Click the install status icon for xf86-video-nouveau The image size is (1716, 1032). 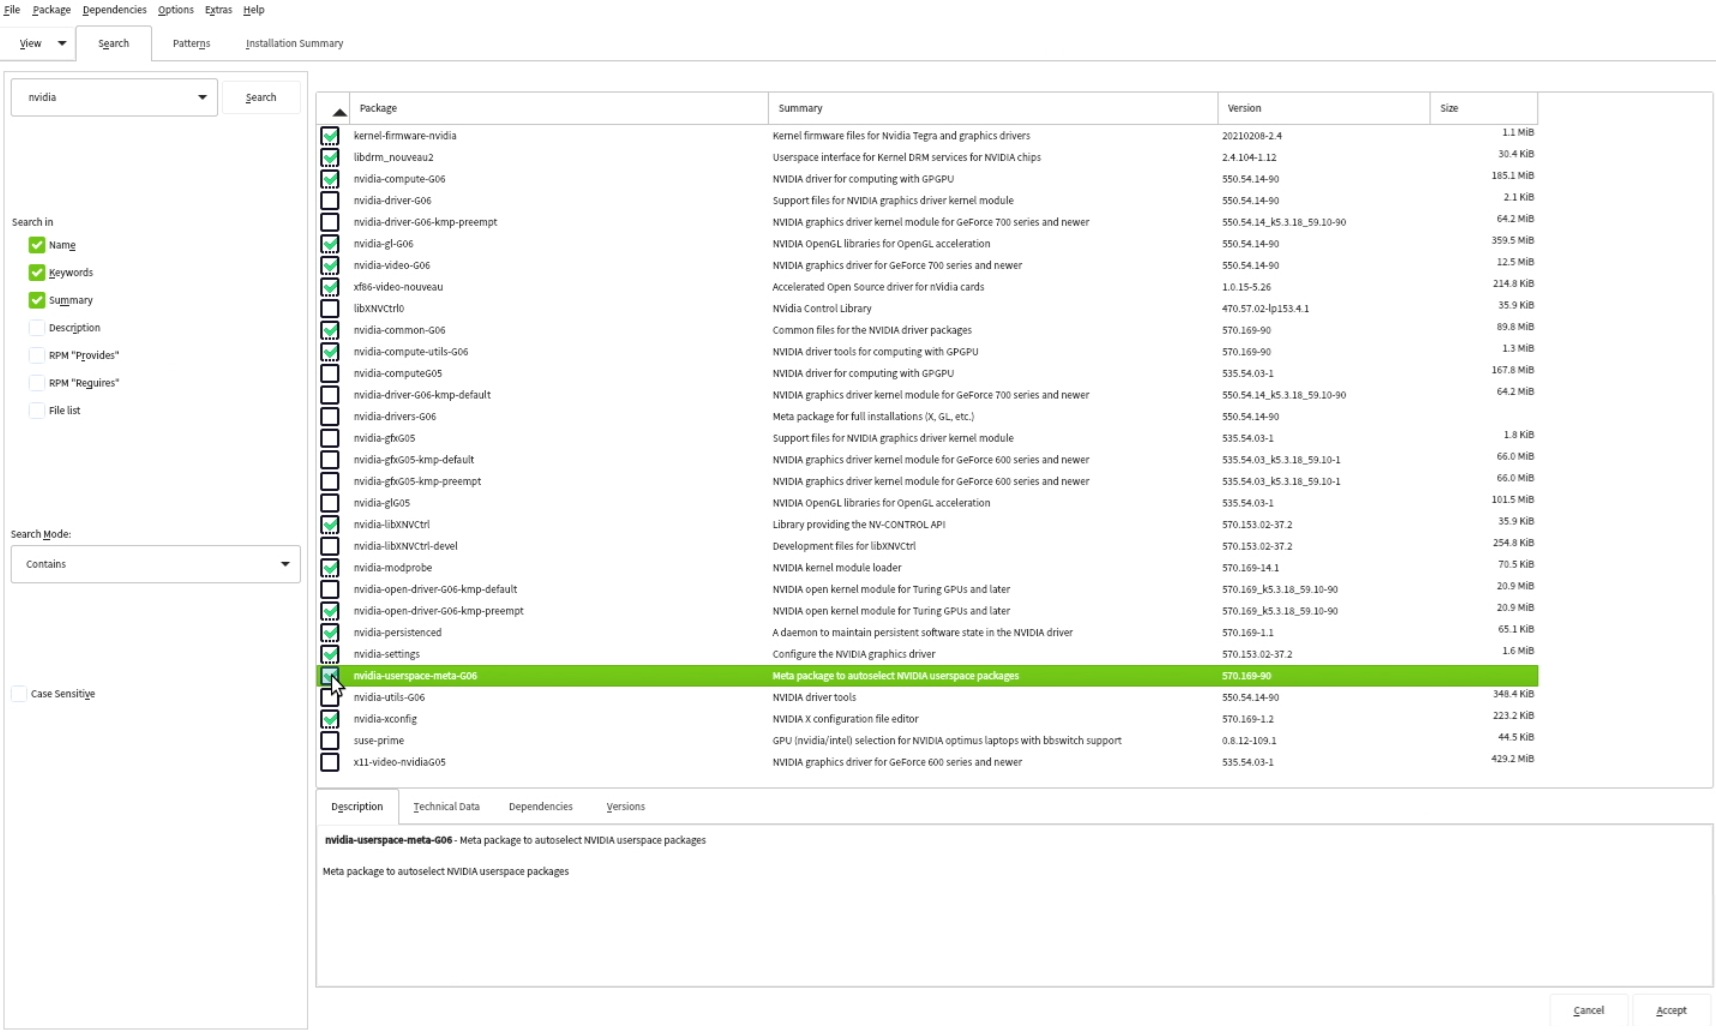pyautogui.click(x=330, y=287)
